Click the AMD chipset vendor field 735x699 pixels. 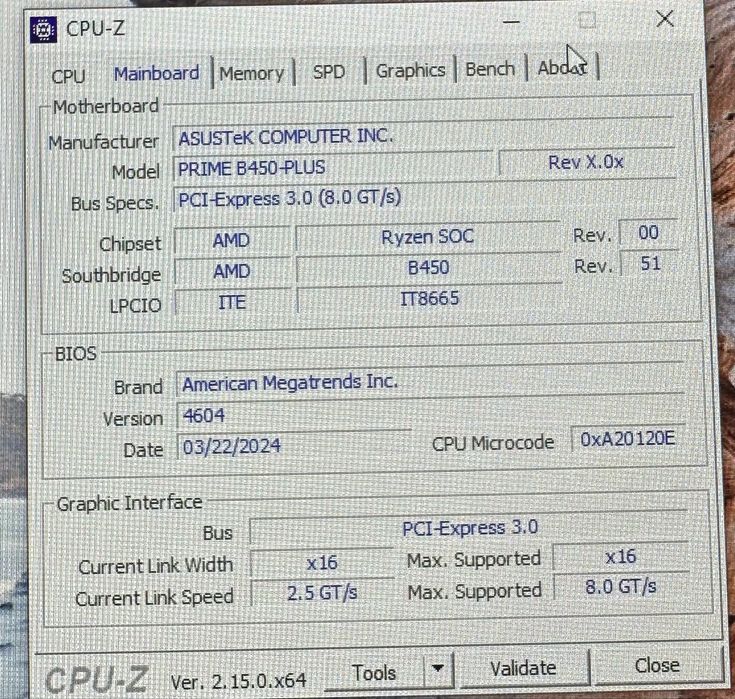point(232,241)
